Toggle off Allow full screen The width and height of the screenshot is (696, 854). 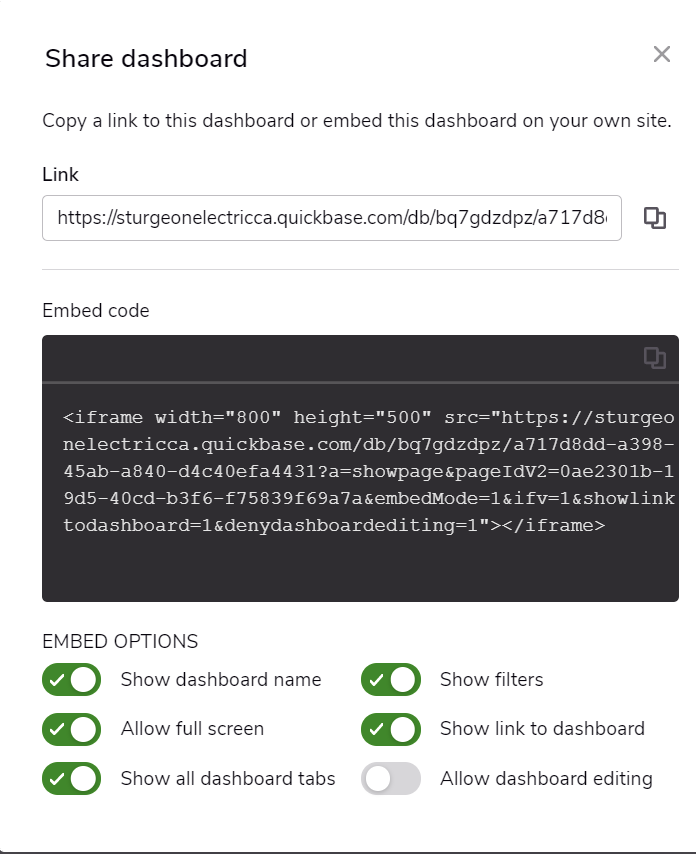tap(71, 729)
